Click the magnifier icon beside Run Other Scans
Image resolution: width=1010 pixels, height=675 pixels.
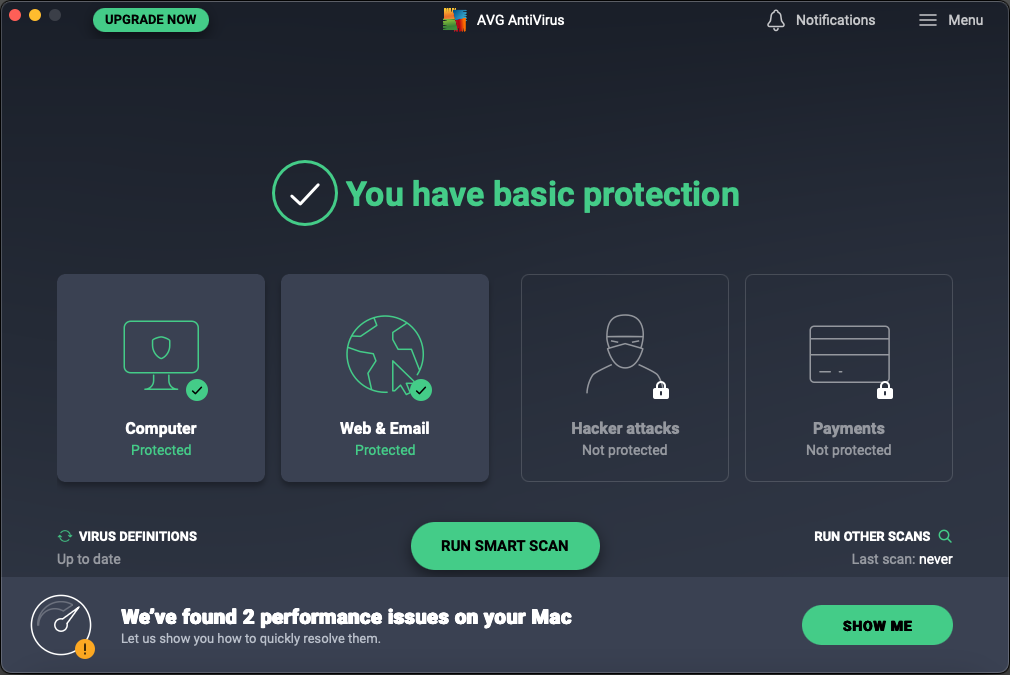tap(945, 536)
